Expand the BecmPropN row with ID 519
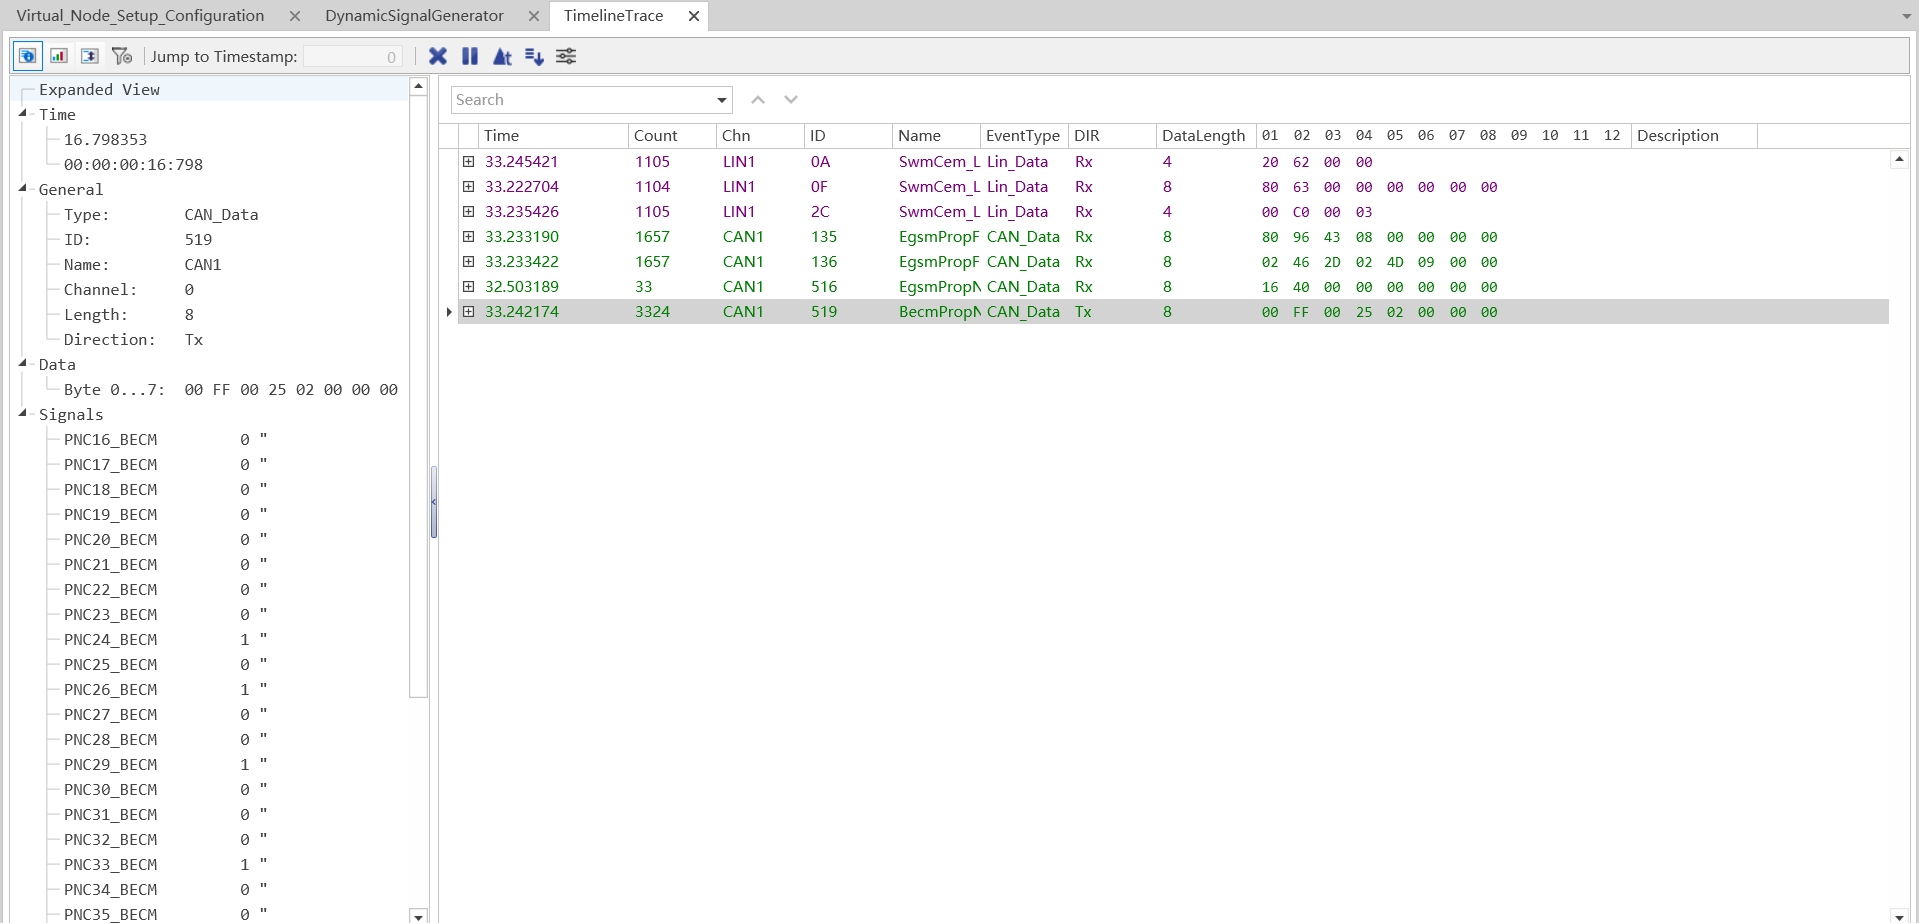 [x=468, y=312]
